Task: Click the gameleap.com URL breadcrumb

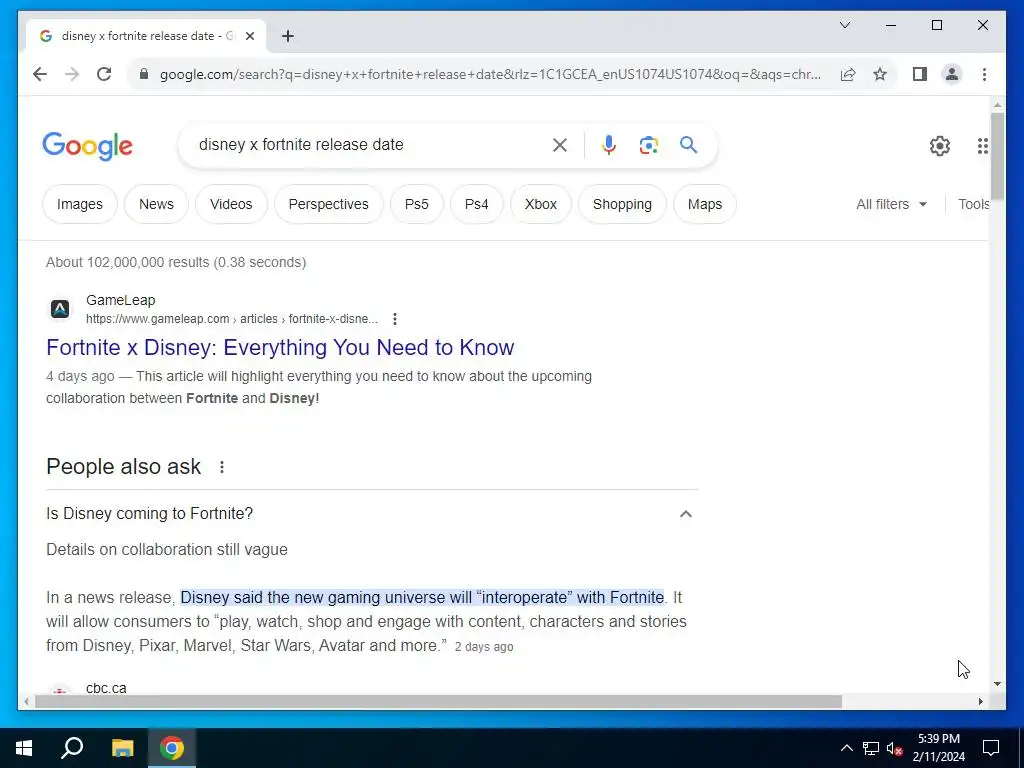Action: (232, 319)
